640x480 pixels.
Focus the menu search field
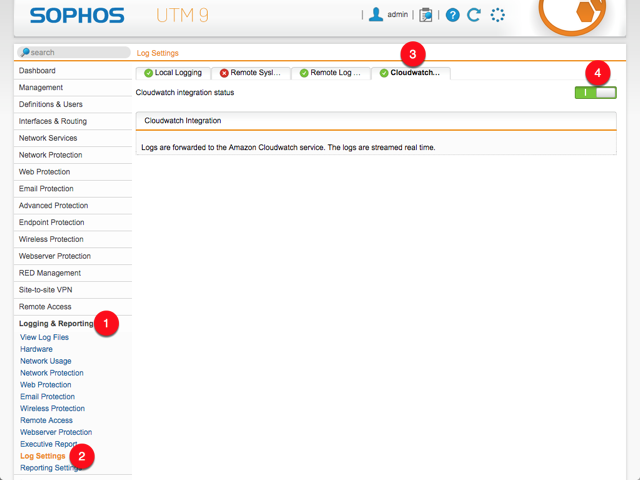point(74,52)
